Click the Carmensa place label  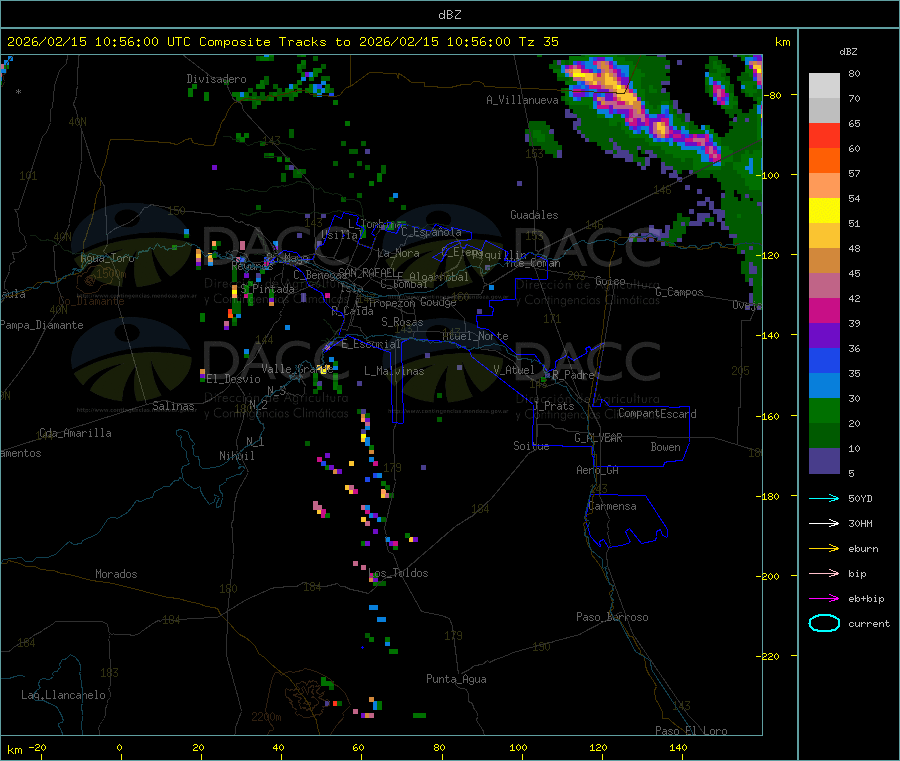pyautogui.click(x=612, y=506)
